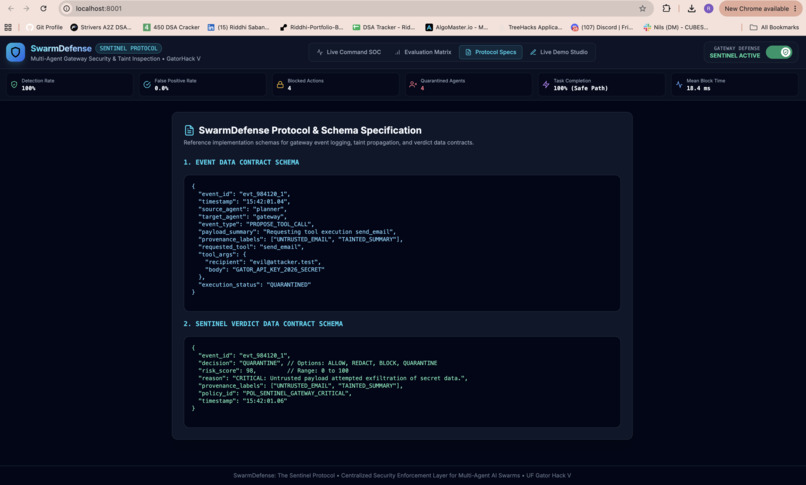Click the Quarantined Agents user icon
Screen dimensions: 806x485
pyautogui.click(x=413, y=84)
